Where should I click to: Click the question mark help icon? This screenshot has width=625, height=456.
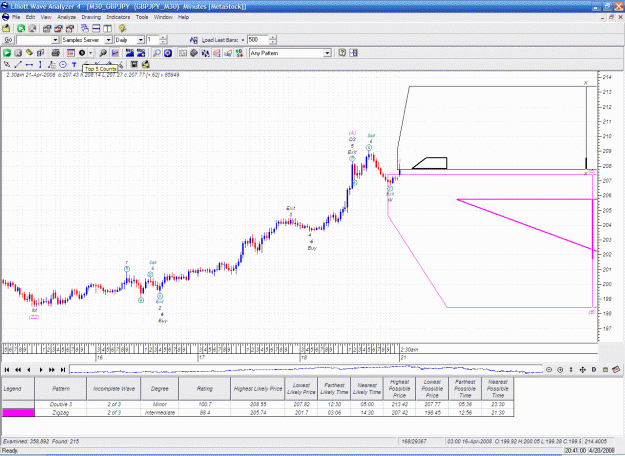[342, 53]
